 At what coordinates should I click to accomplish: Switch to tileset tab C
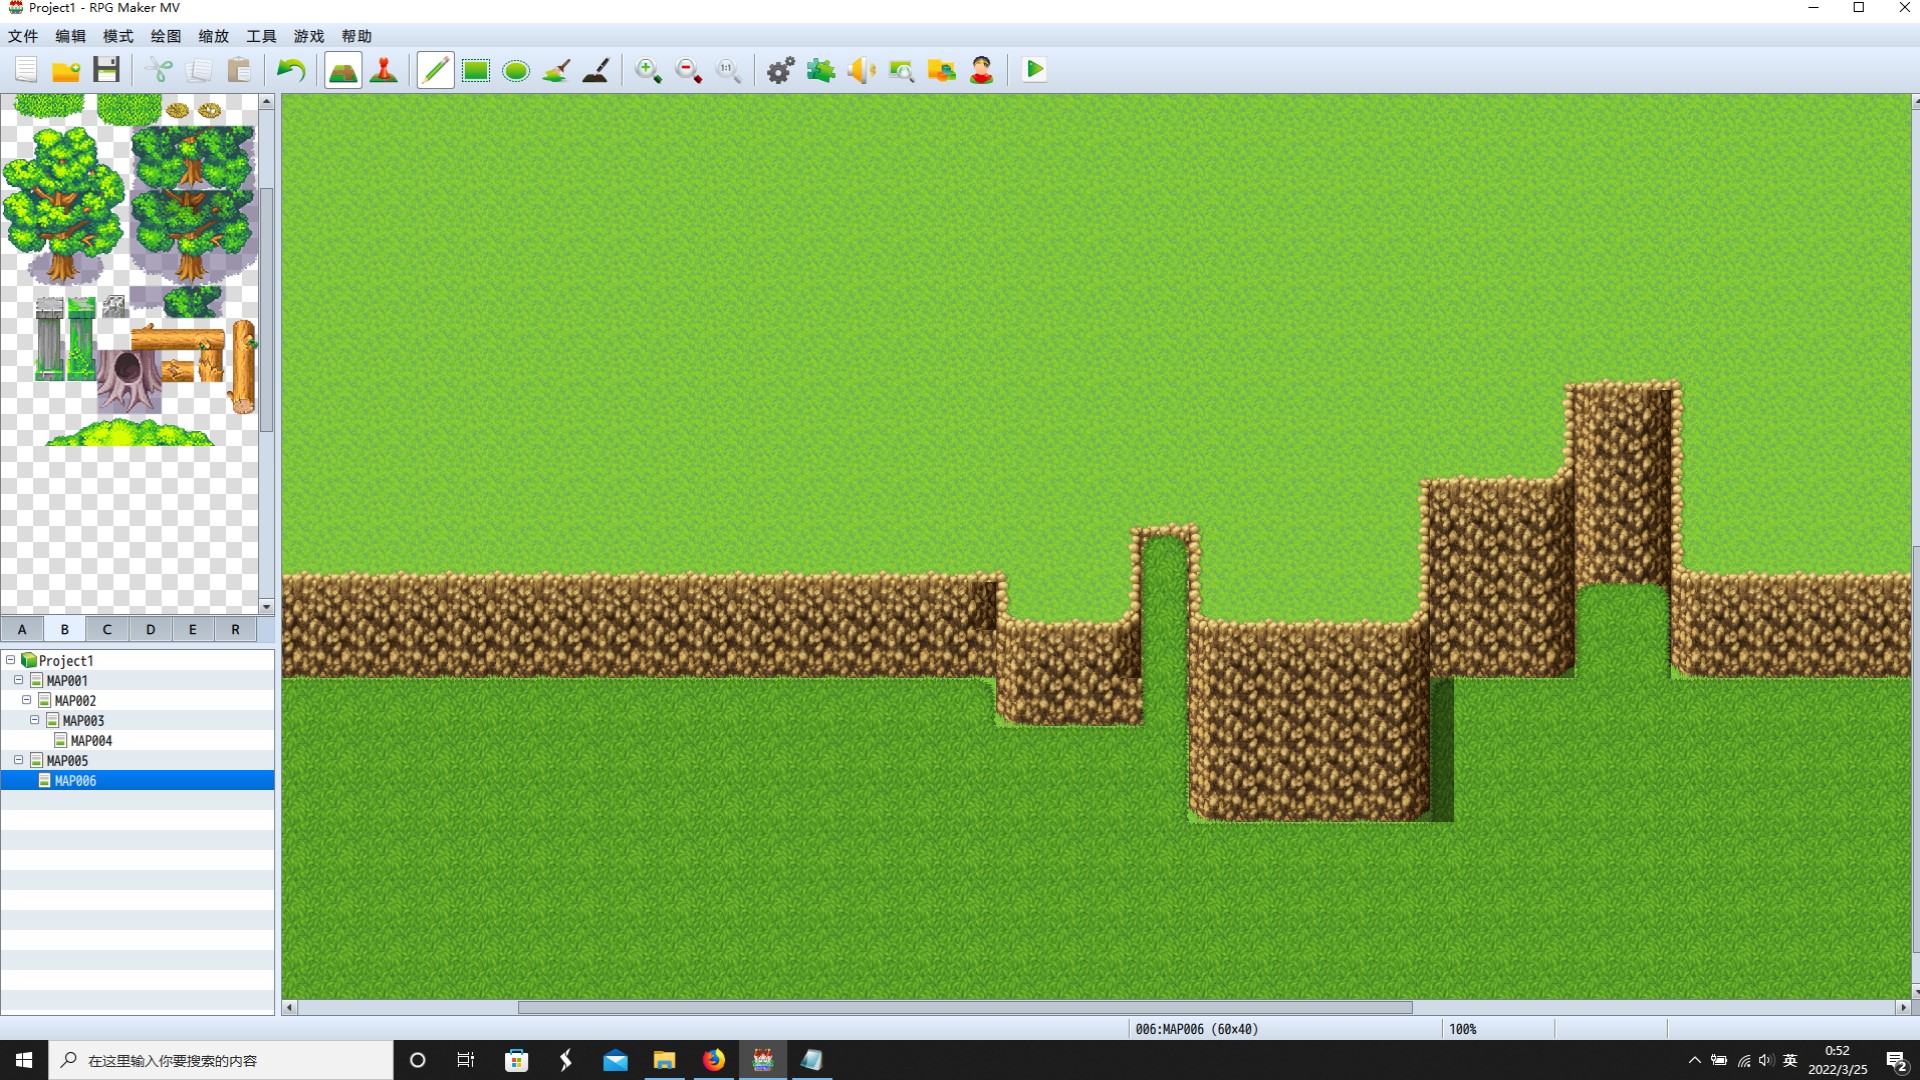[x=107, y=629]
